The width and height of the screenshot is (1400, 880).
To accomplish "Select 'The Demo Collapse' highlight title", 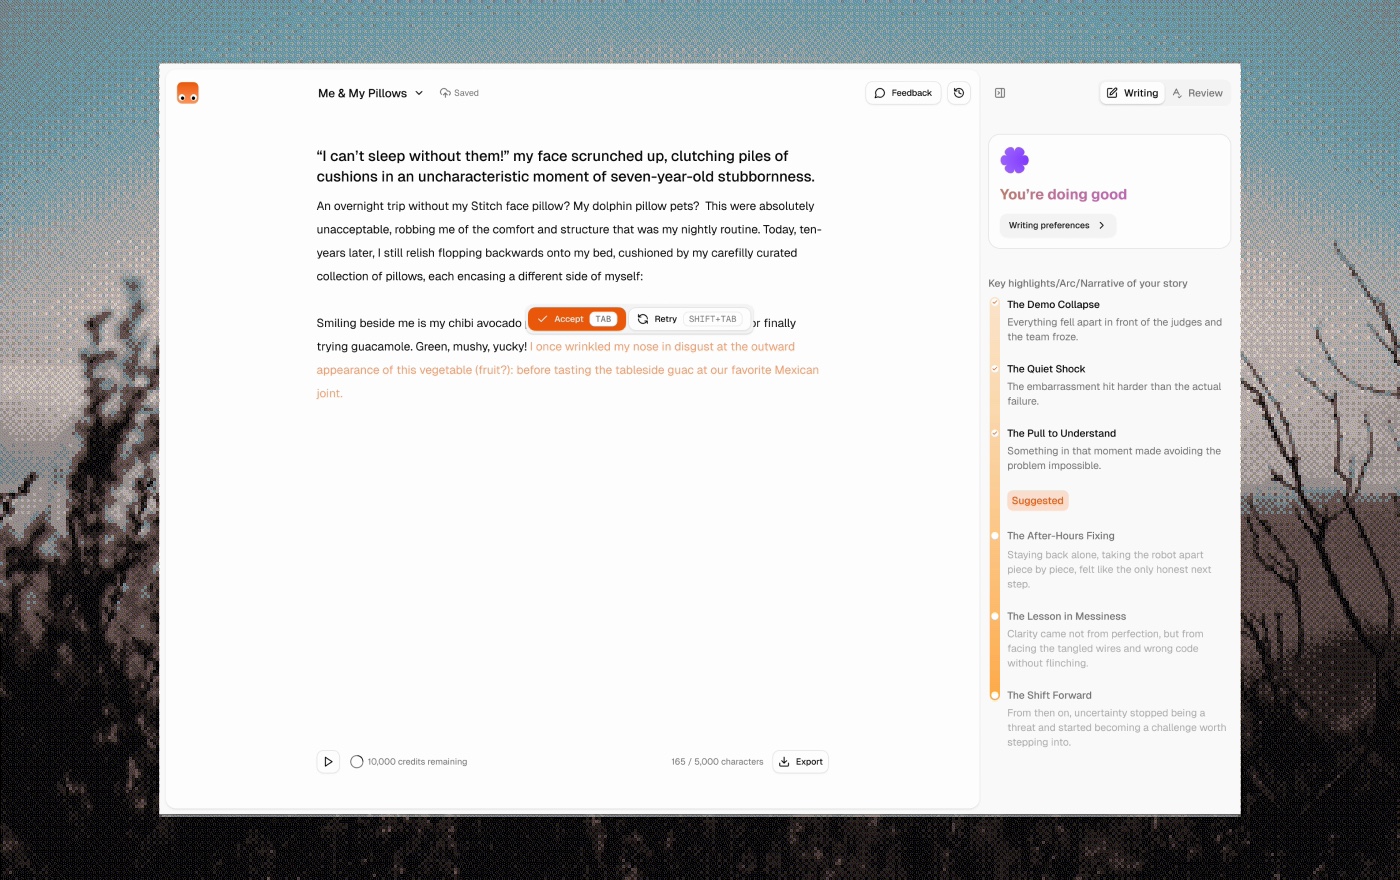I will [x=1053, y=305].
